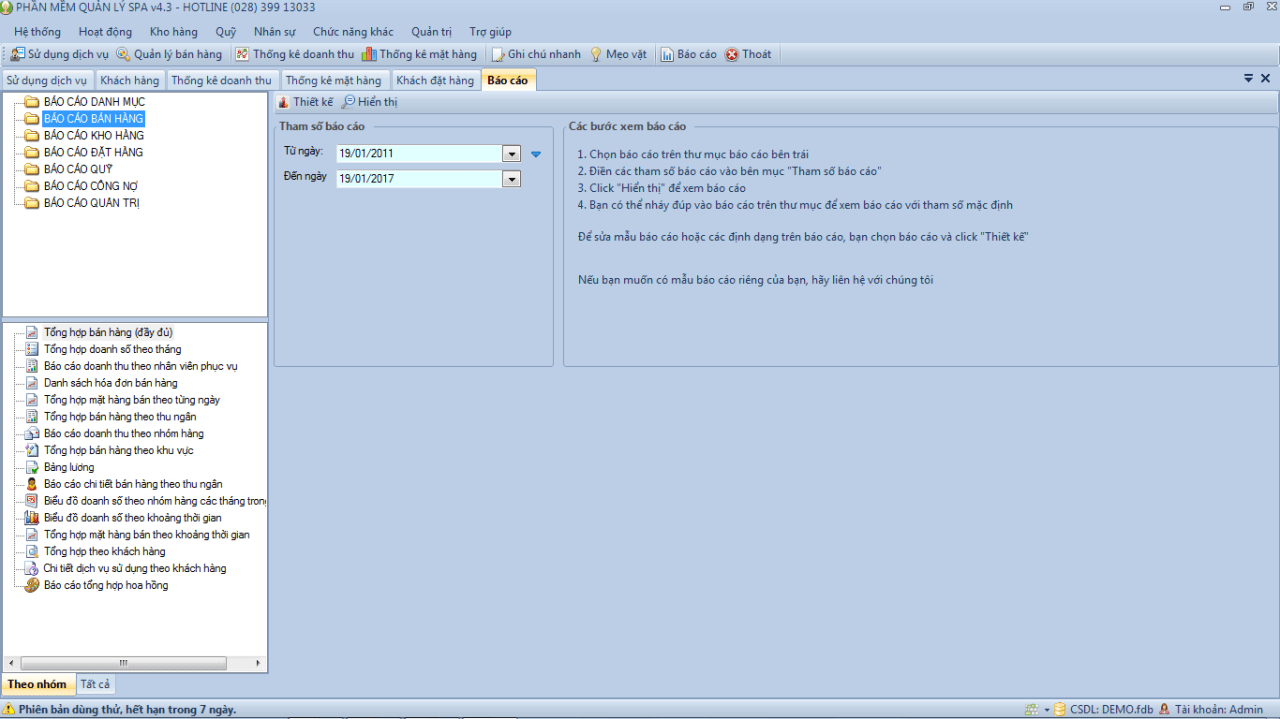Screen dimensions: 1280x719
Task: Open Ghi chú nhanh in the toolbar
Action: click(x=498, y=54)
